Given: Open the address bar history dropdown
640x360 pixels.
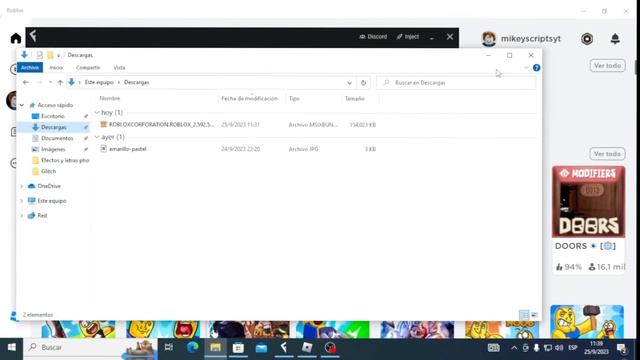Looking at the screenshot, I should click(349, 83).
